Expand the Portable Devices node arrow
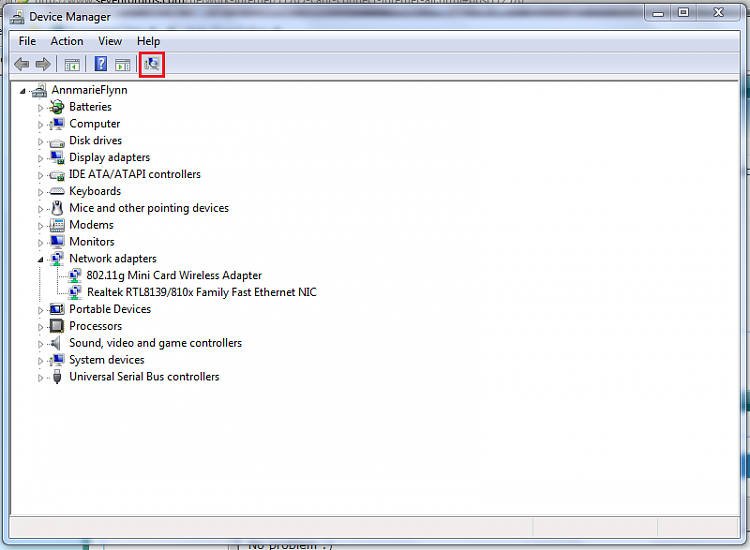The height and width of the screenshot is (550, 750). pos(40,310)
